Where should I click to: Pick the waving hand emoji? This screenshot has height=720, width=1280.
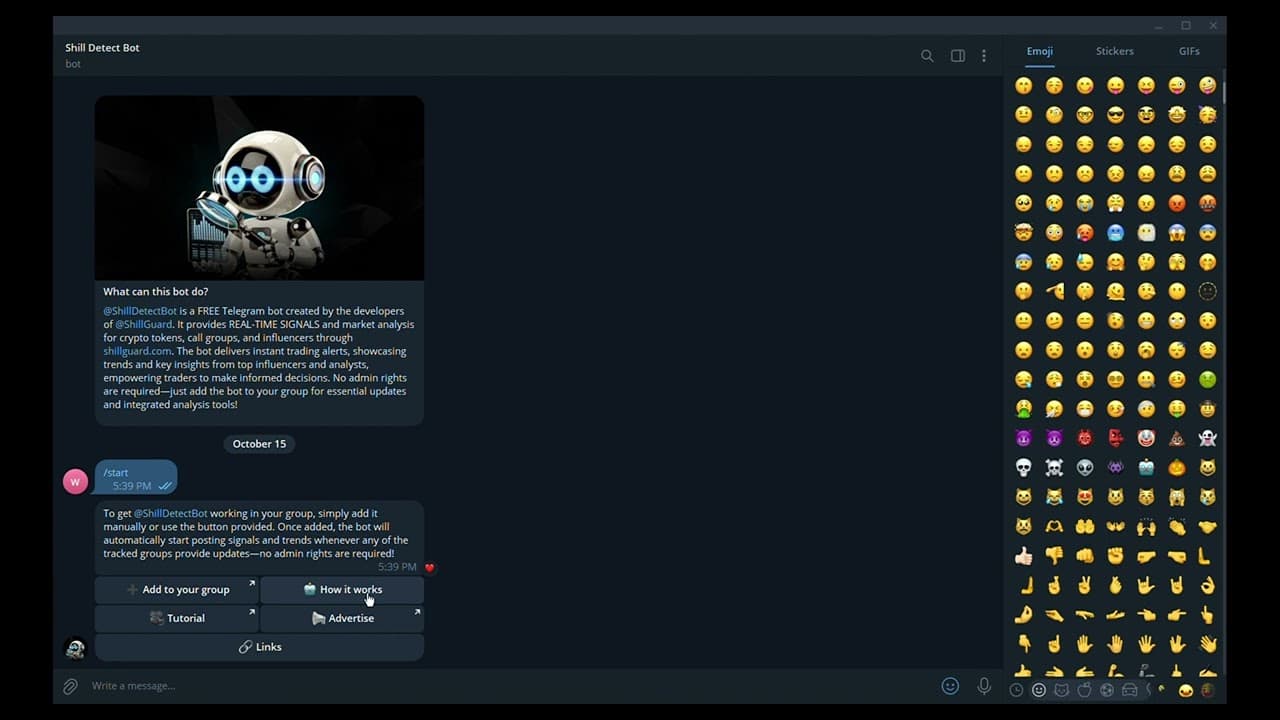[1207, 644]
